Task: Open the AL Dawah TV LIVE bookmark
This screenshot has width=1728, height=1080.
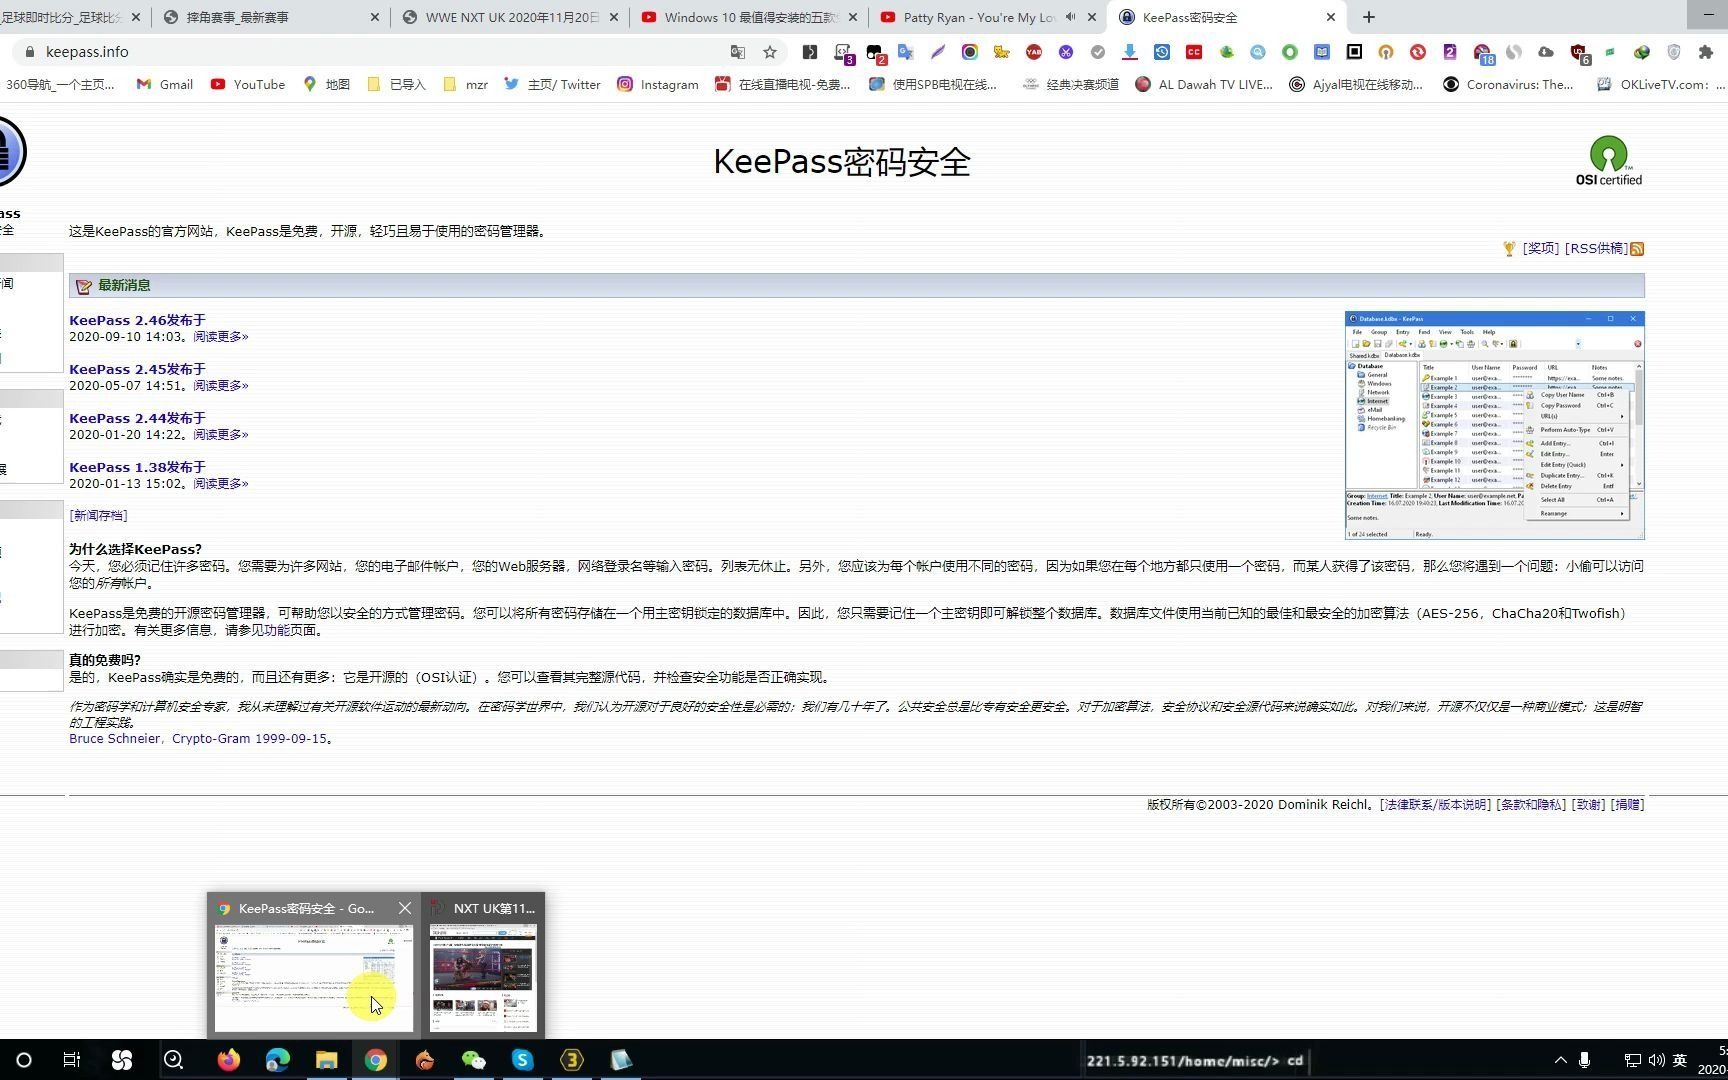Action: point(1204,84)
